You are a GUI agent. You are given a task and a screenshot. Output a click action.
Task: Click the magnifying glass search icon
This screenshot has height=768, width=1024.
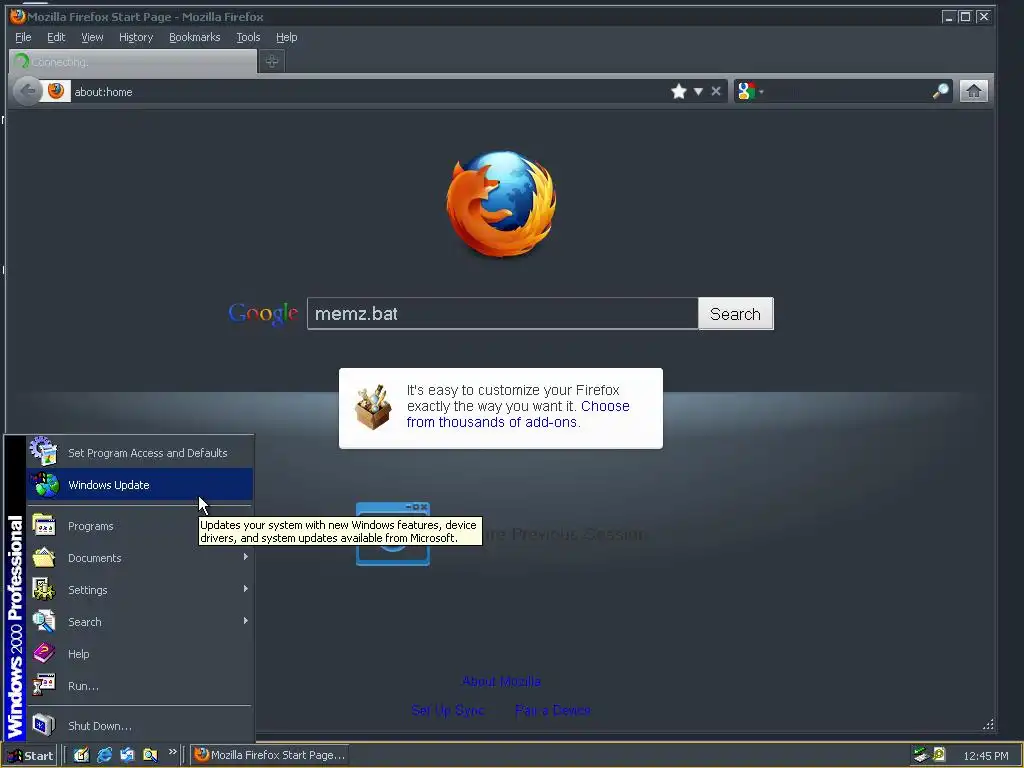[940, 91]
